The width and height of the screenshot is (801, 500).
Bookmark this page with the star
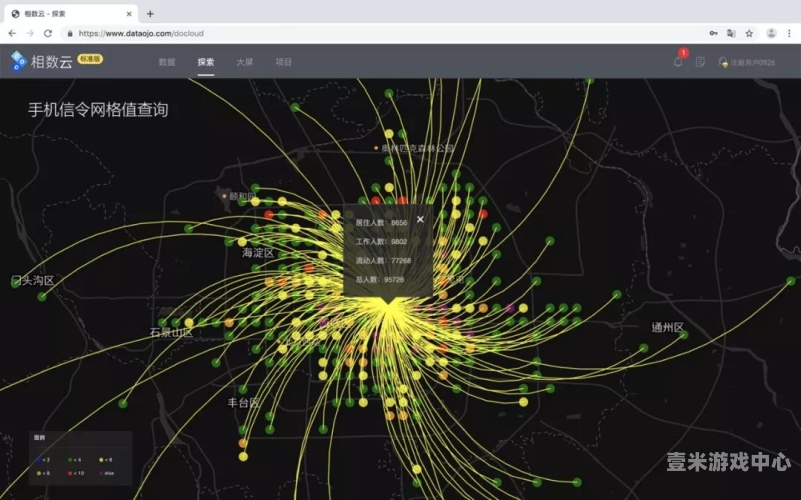click(749, 33)
